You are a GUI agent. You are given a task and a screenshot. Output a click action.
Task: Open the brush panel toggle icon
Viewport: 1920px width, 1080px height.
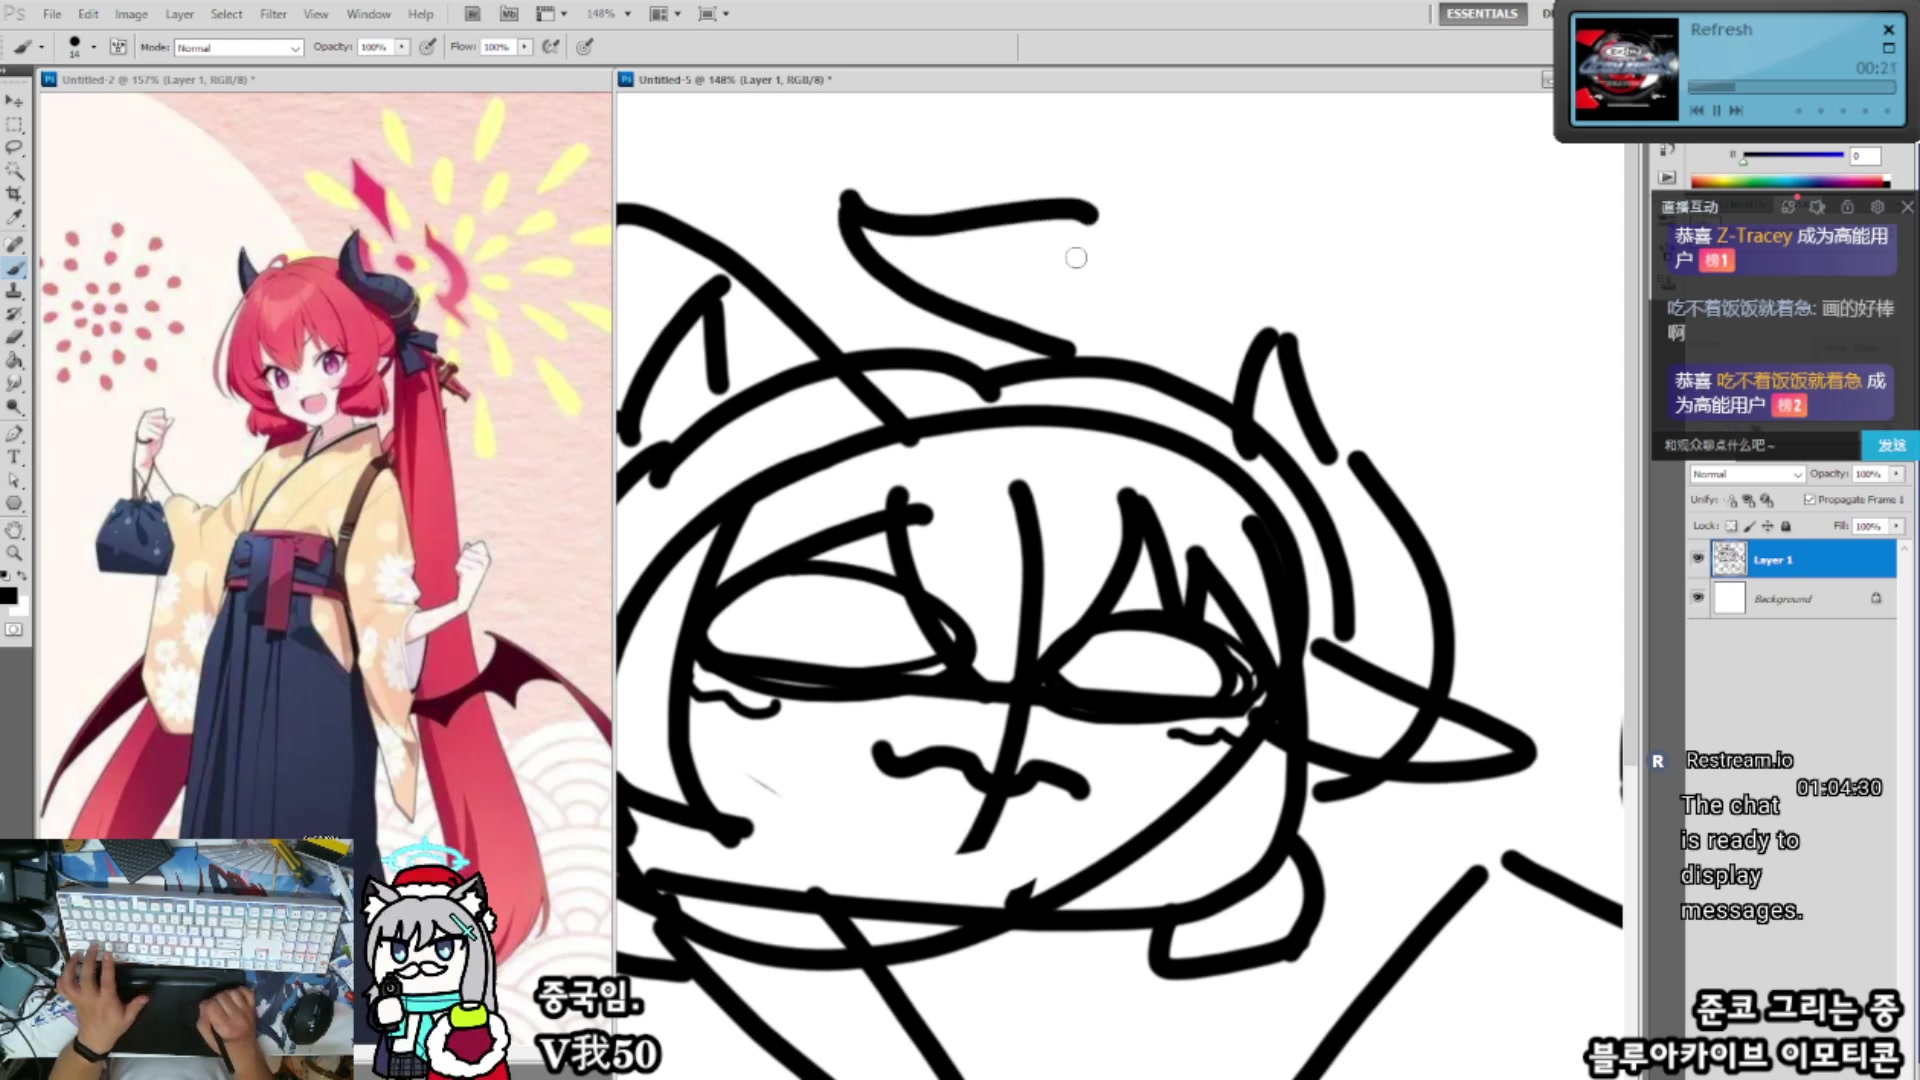pyautogui.click(x=118, y=47)
